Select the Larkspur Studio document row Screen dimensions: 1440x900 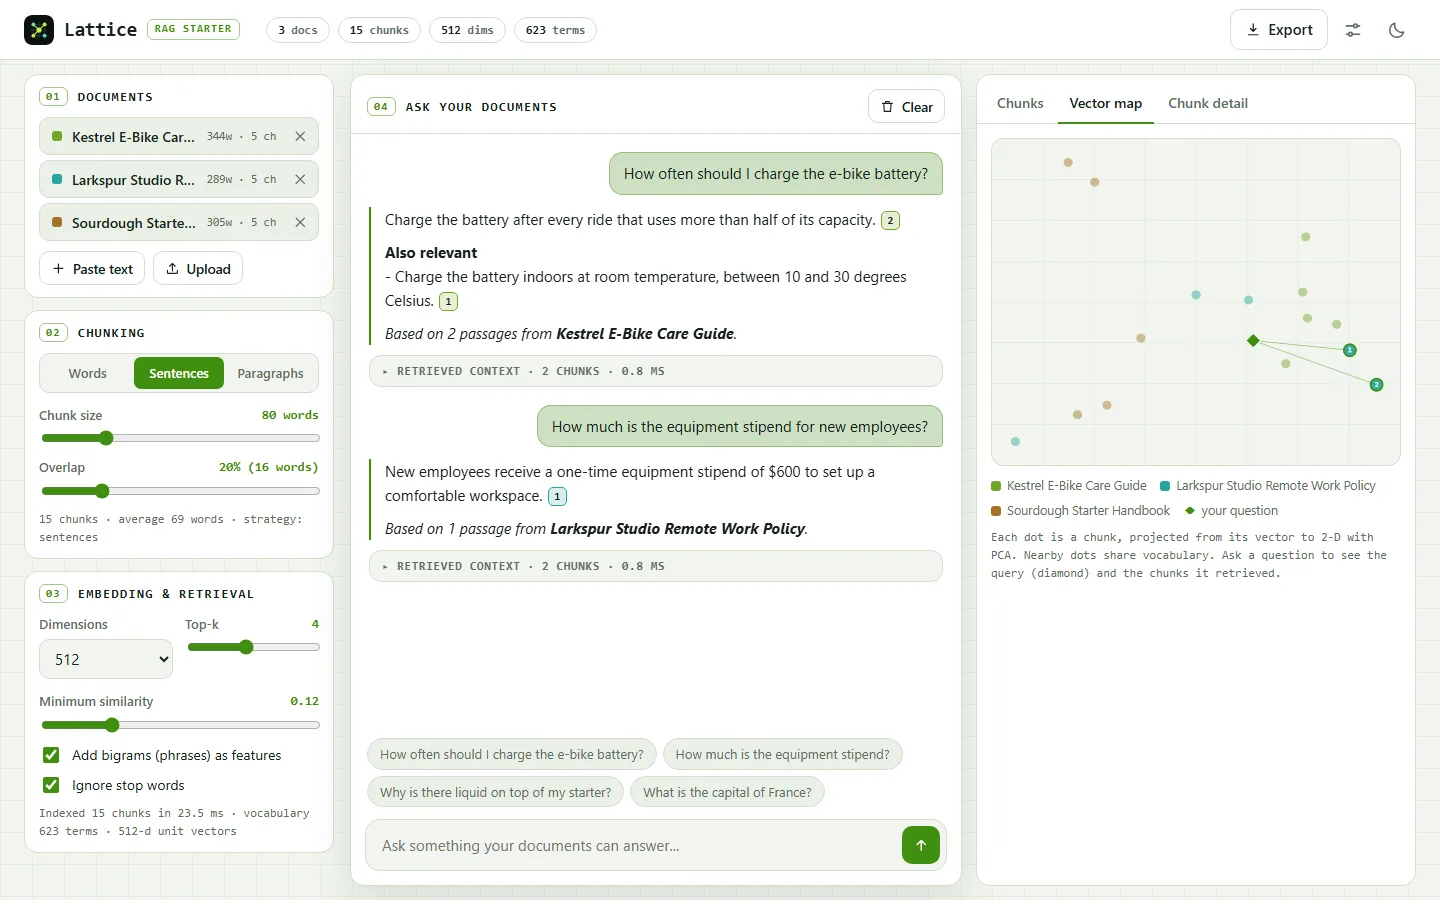tap(179, 179)
